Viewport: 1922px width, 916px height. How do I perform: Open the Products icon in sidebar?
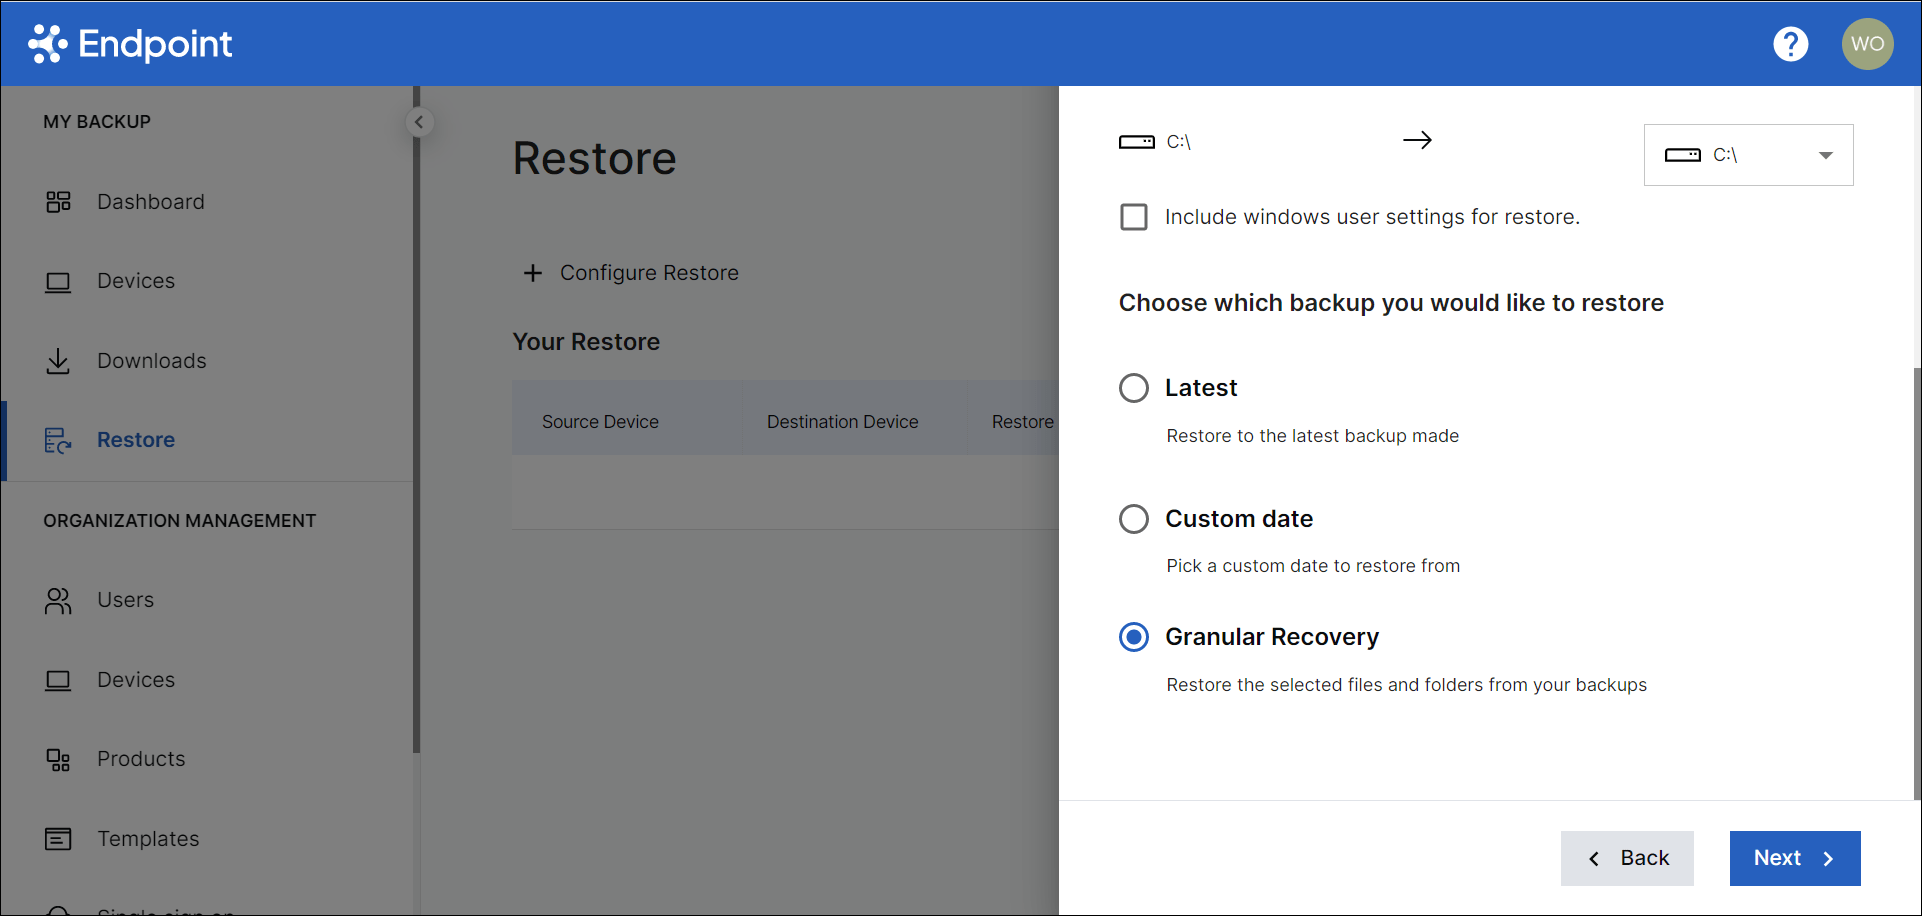click(x=58, y=759)
